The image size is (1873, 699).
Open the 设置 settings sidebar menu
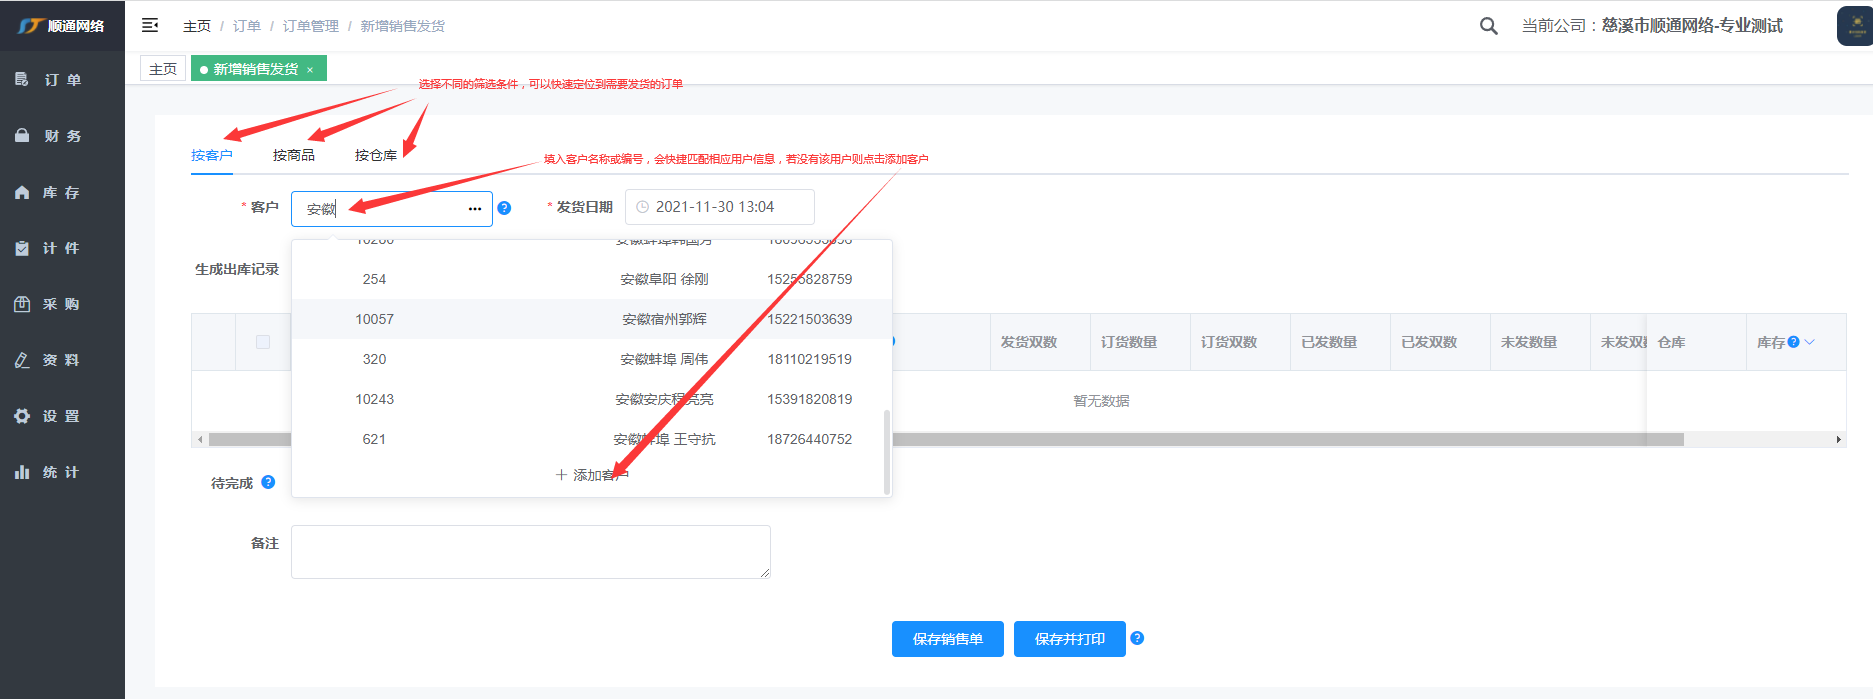62,416
